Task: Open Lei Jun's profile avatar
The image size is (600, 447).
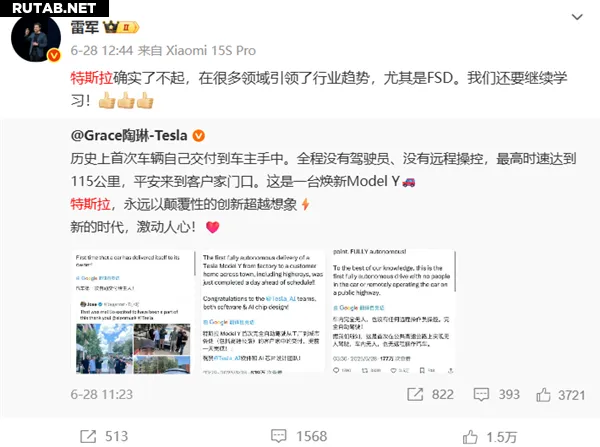Action: pyautogui.click(x=36, y=38)
